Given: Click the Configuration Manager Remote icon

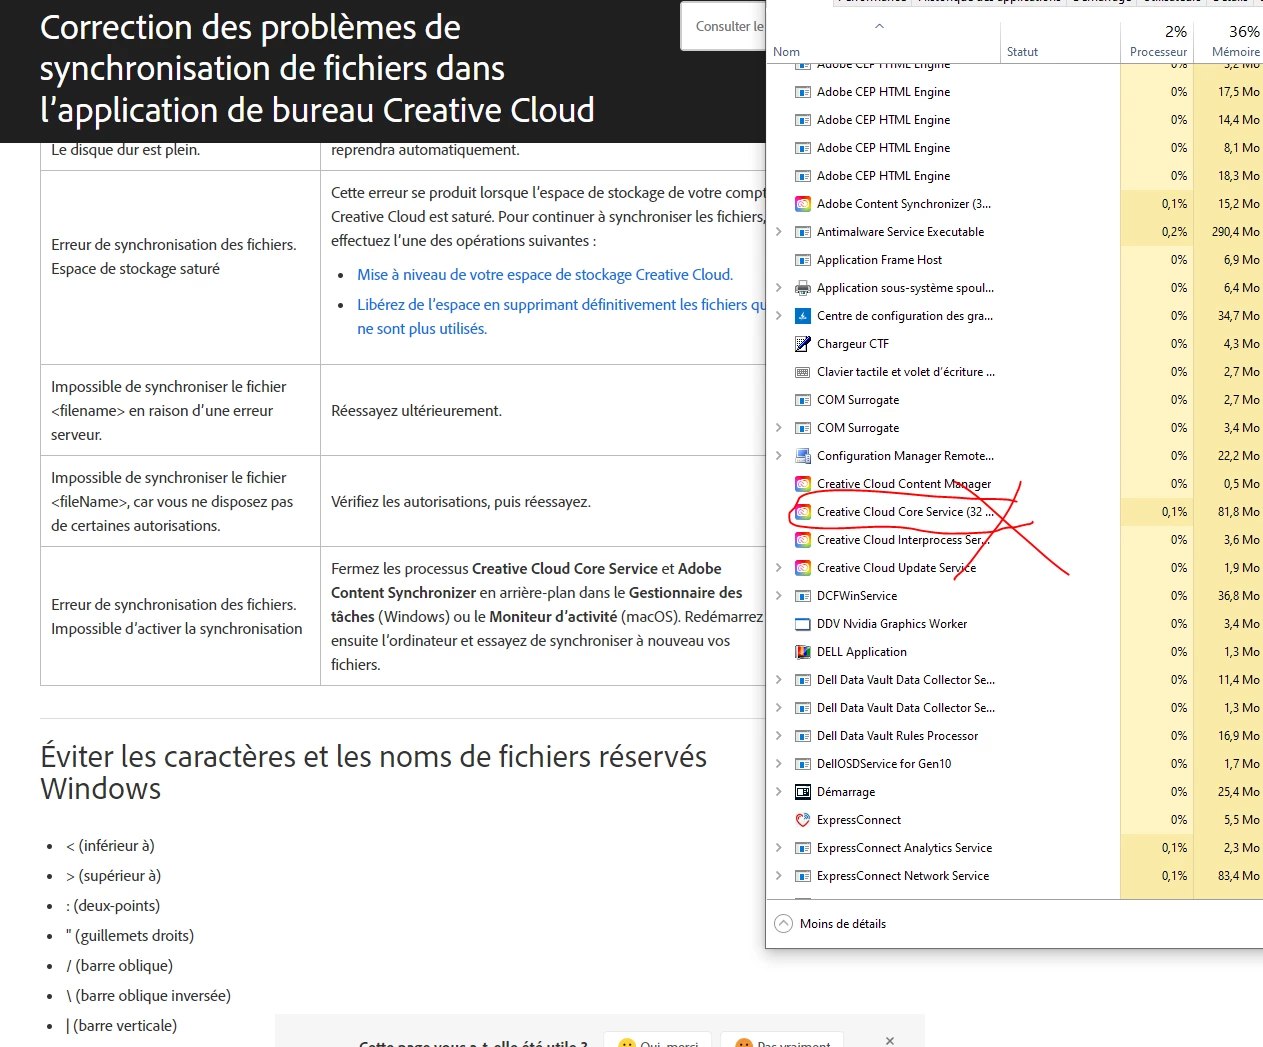Looking at the screenshot, I should 802,456.
